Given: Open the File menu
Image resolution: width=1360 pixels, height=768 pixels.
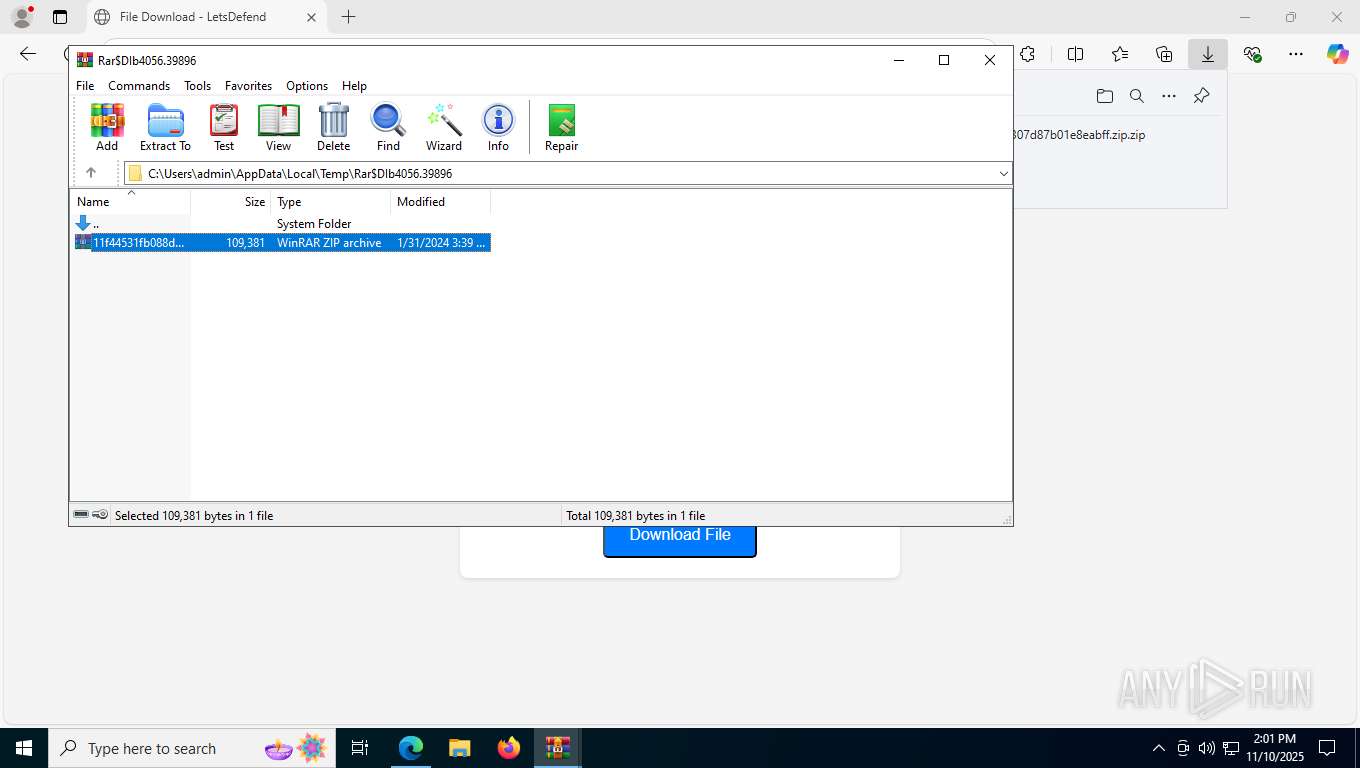Looking at the screenshot, I should point(85,86).
